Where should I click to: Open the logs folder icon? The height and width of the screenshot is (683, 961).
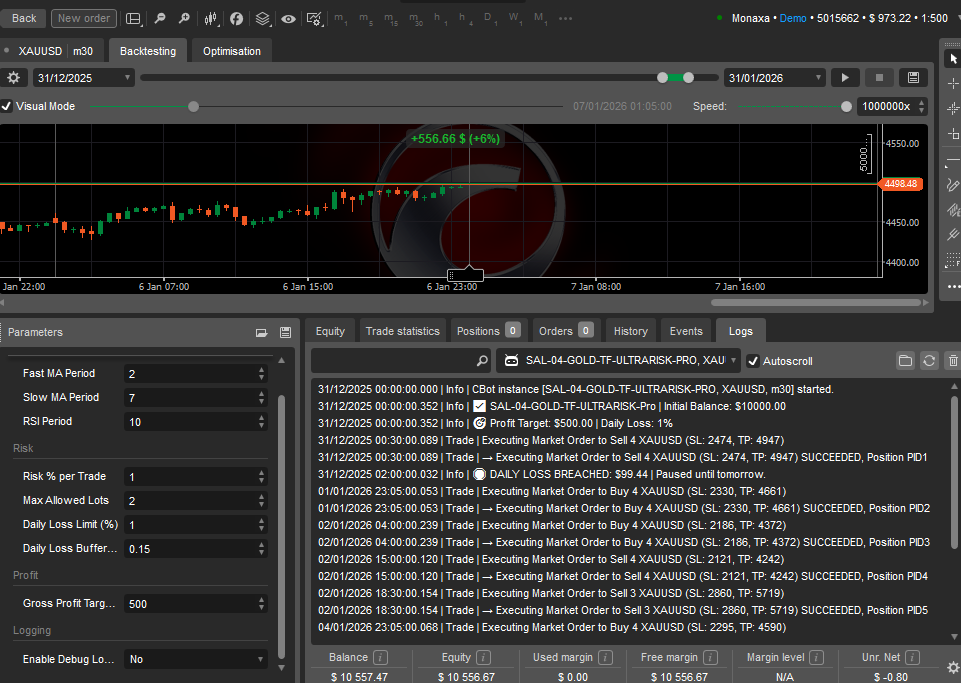[x=905, y=360]
